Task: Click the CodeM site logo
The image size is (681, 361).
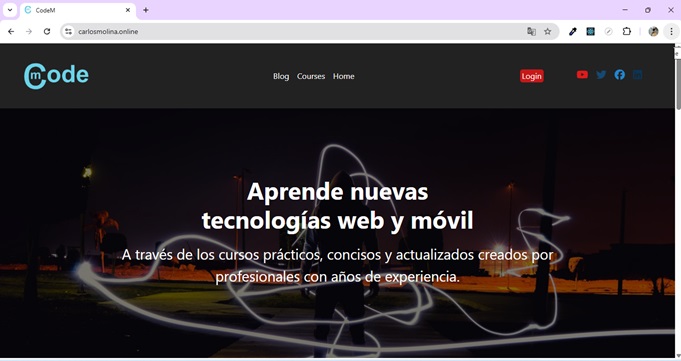Action: [x=56, y=76]
